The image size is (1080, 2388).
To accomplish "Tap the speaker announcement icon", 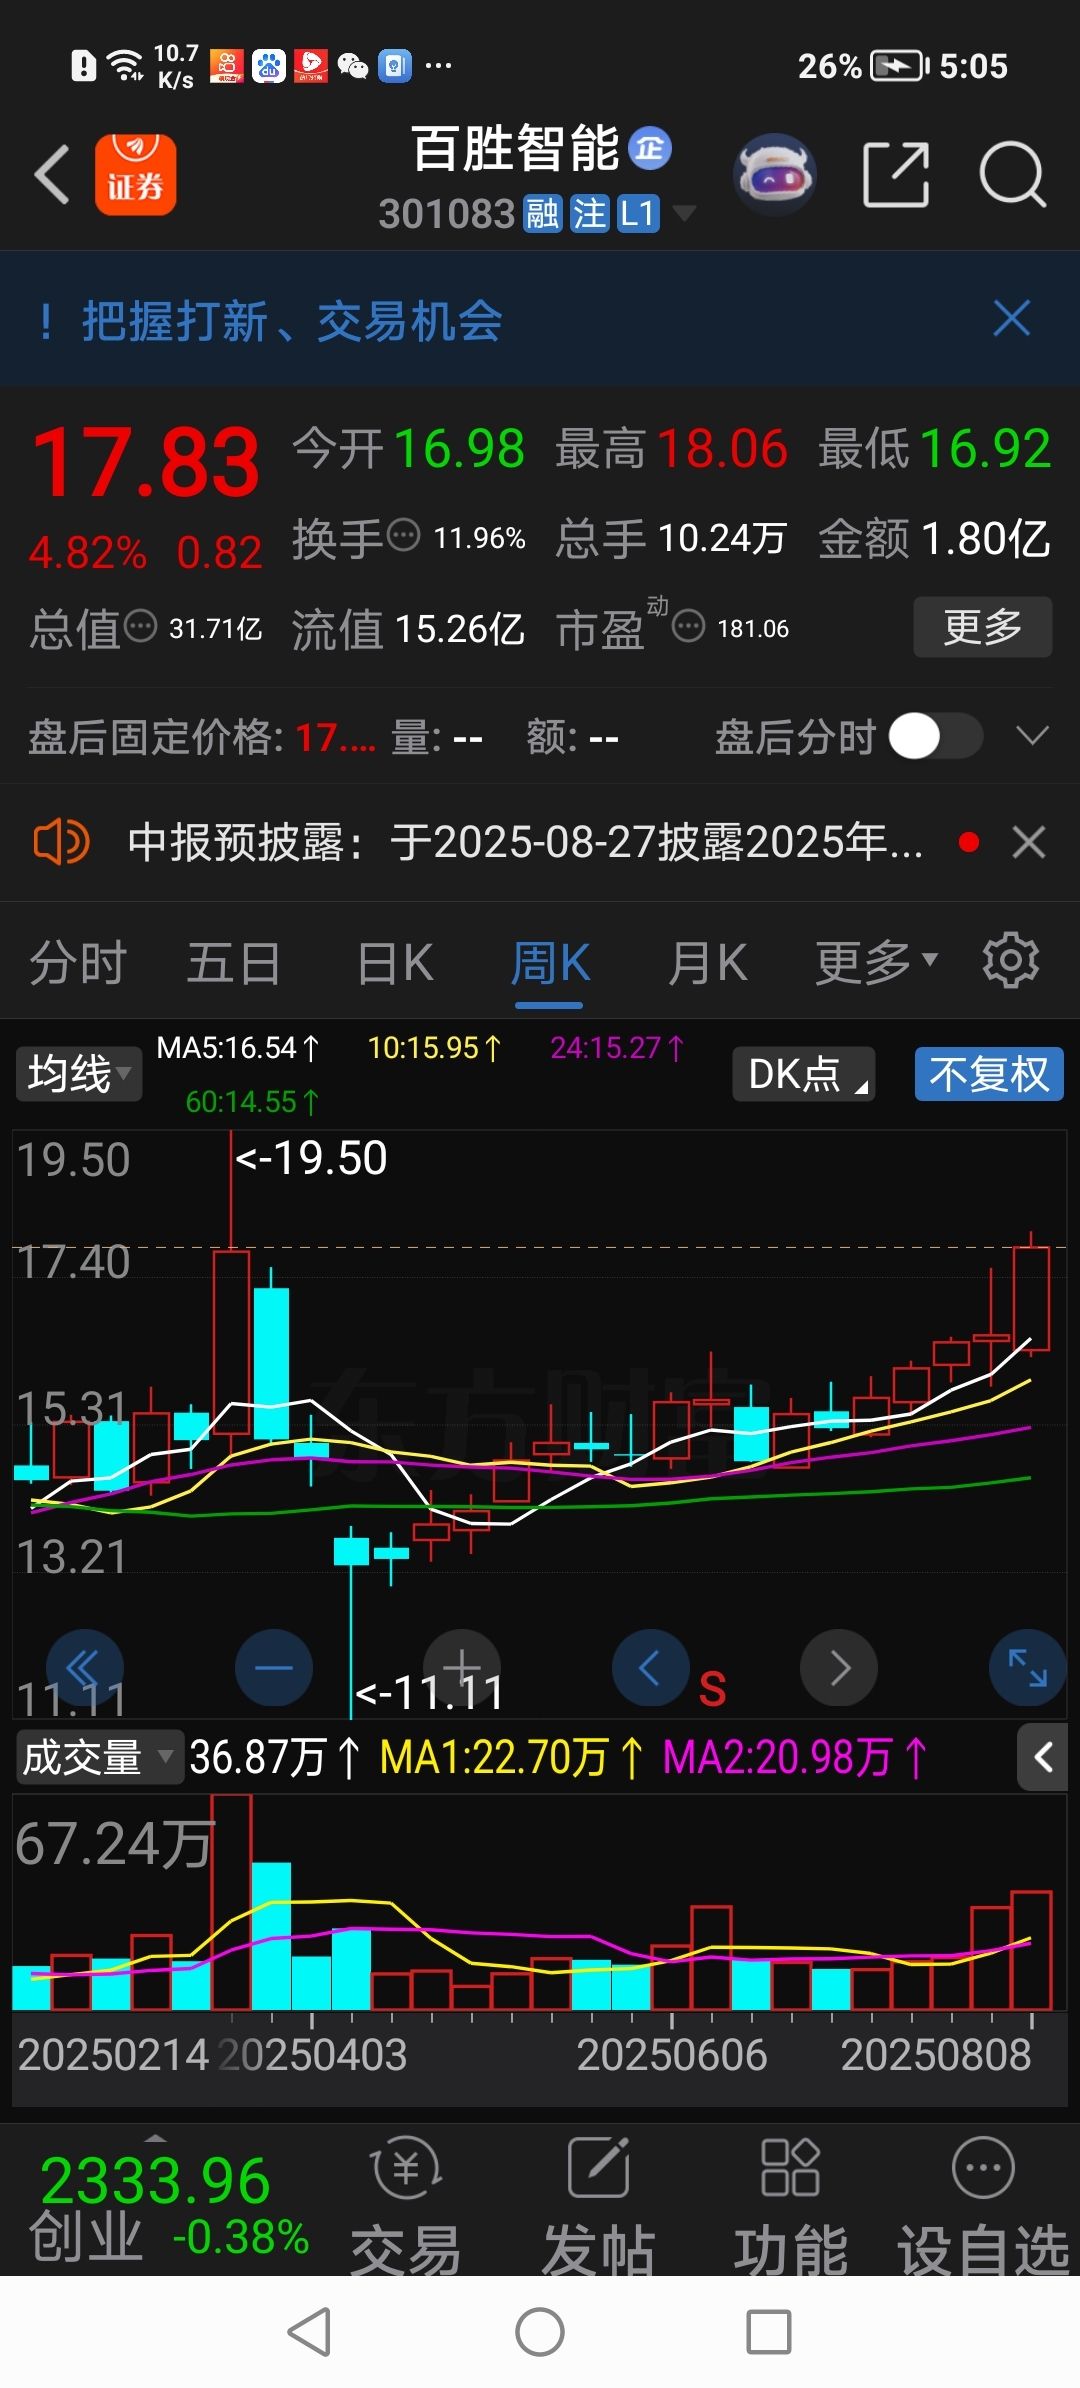I will 61,842.
